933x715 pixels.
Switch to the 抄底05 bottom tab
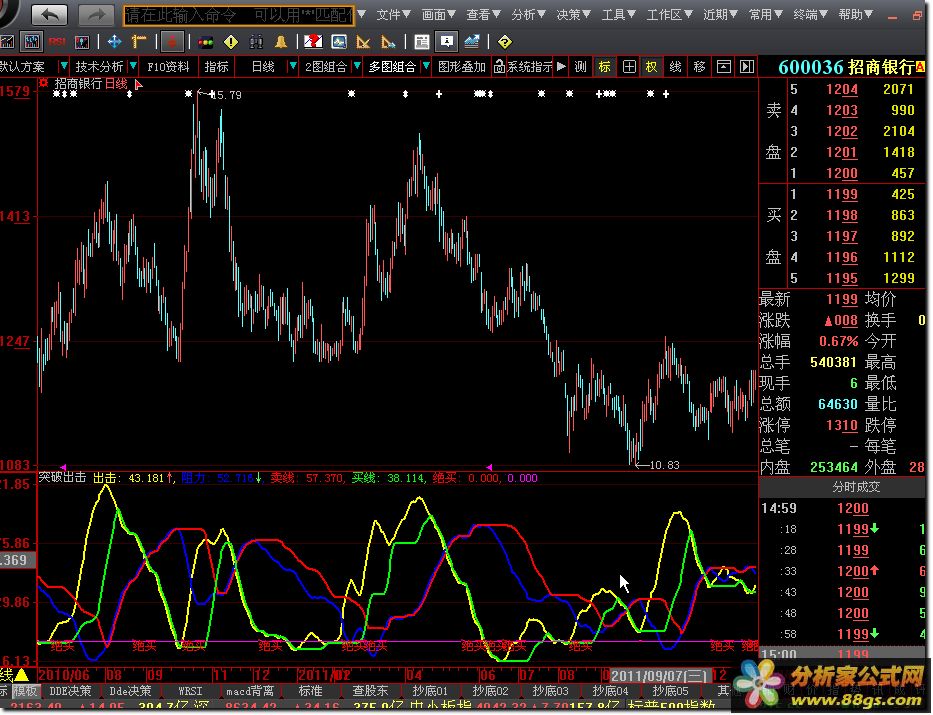(x=670, y=691)
